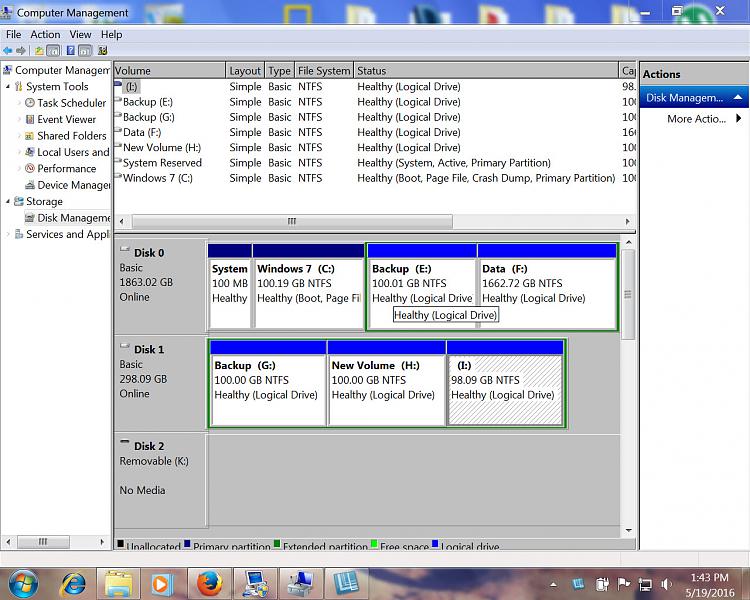The image size is (750, 600).
Task: Select the (I:) volume row in the list
Action: click(375, 87)
